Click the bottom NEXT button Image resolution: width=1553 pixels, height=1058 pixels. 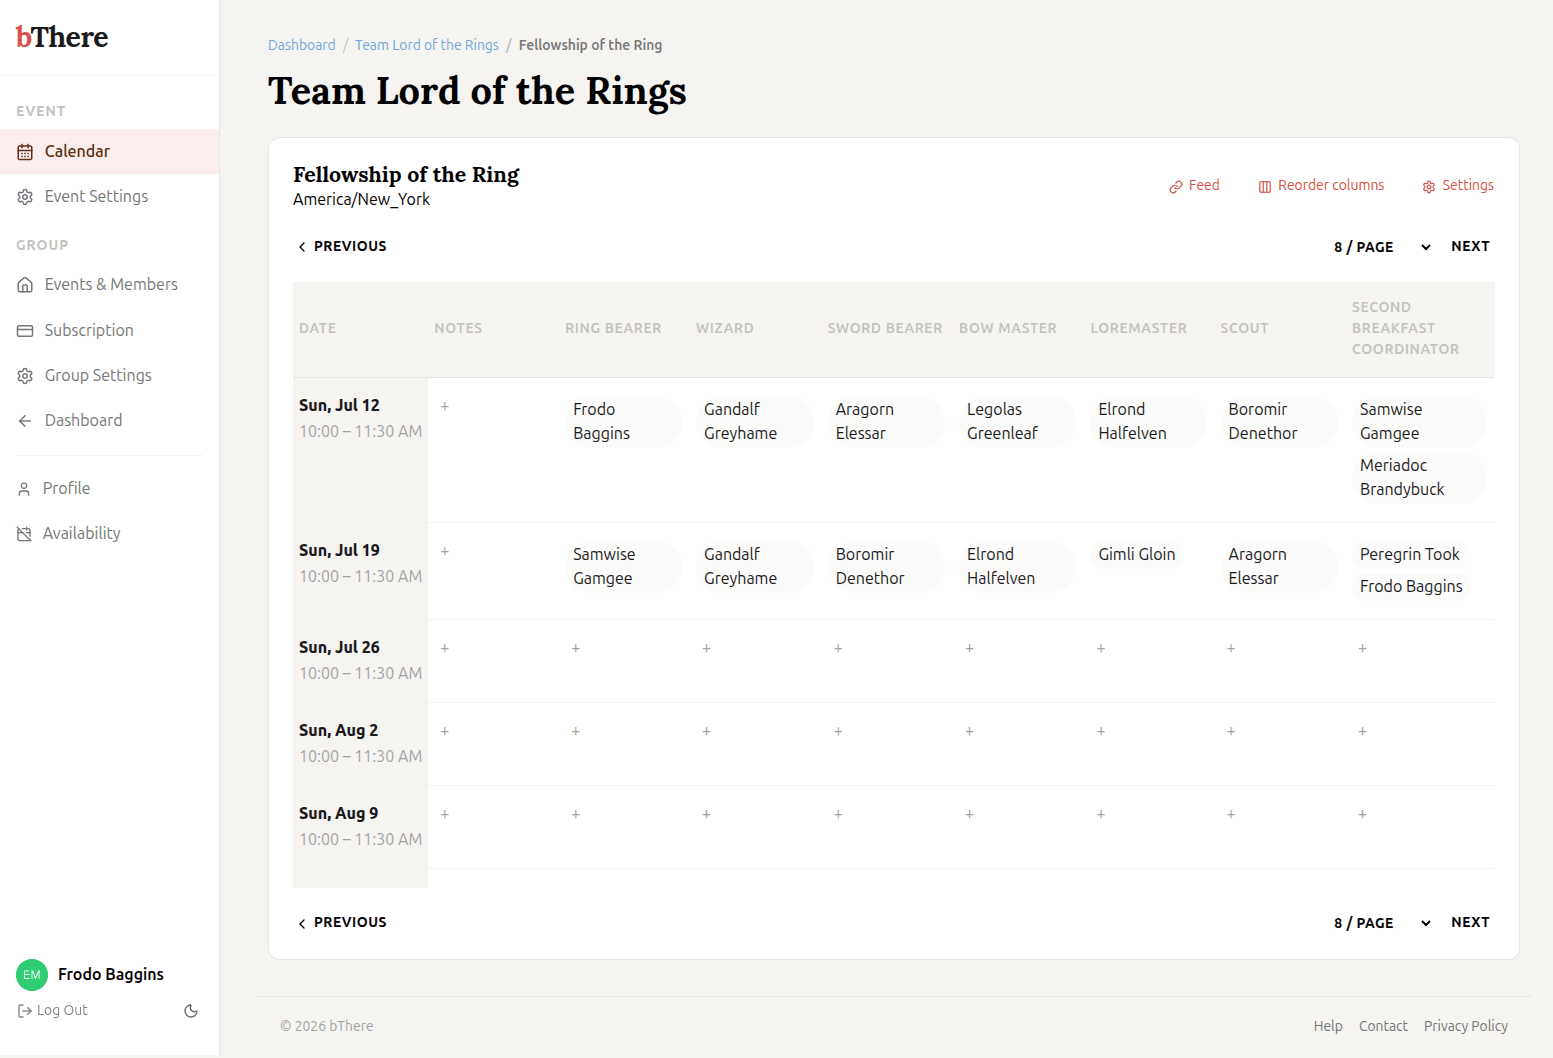pyautogui.click(x=1470, y=922)
